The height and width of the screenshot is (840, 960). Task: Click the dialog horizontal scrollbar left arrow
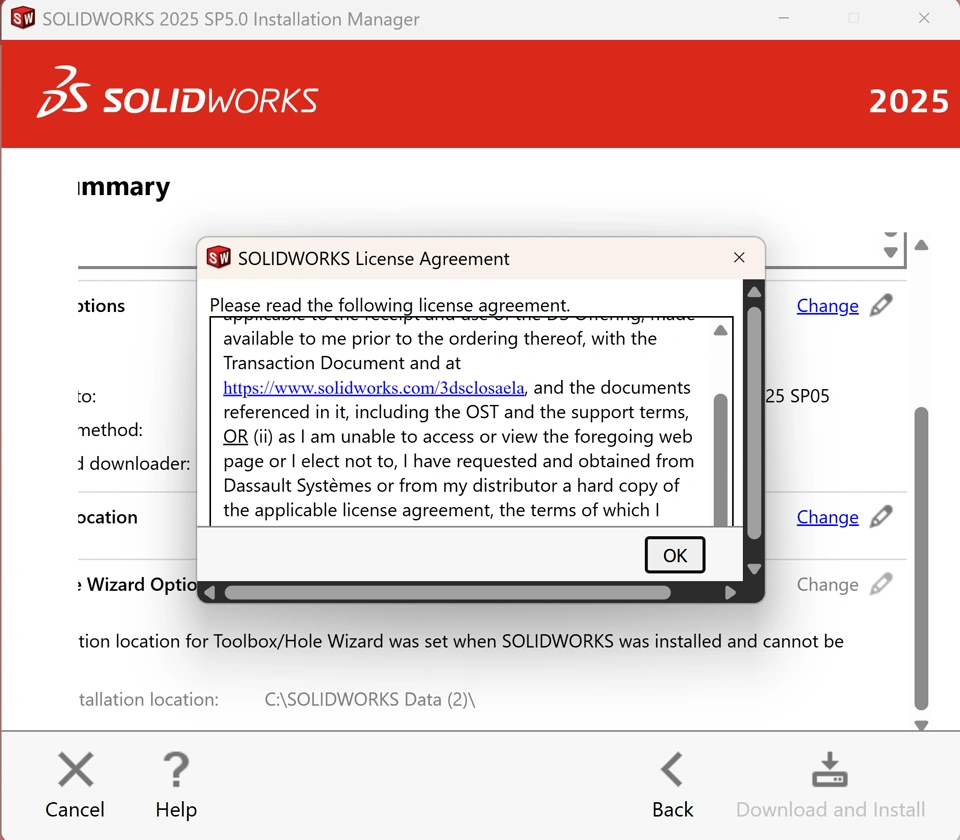tap(209, 593)
